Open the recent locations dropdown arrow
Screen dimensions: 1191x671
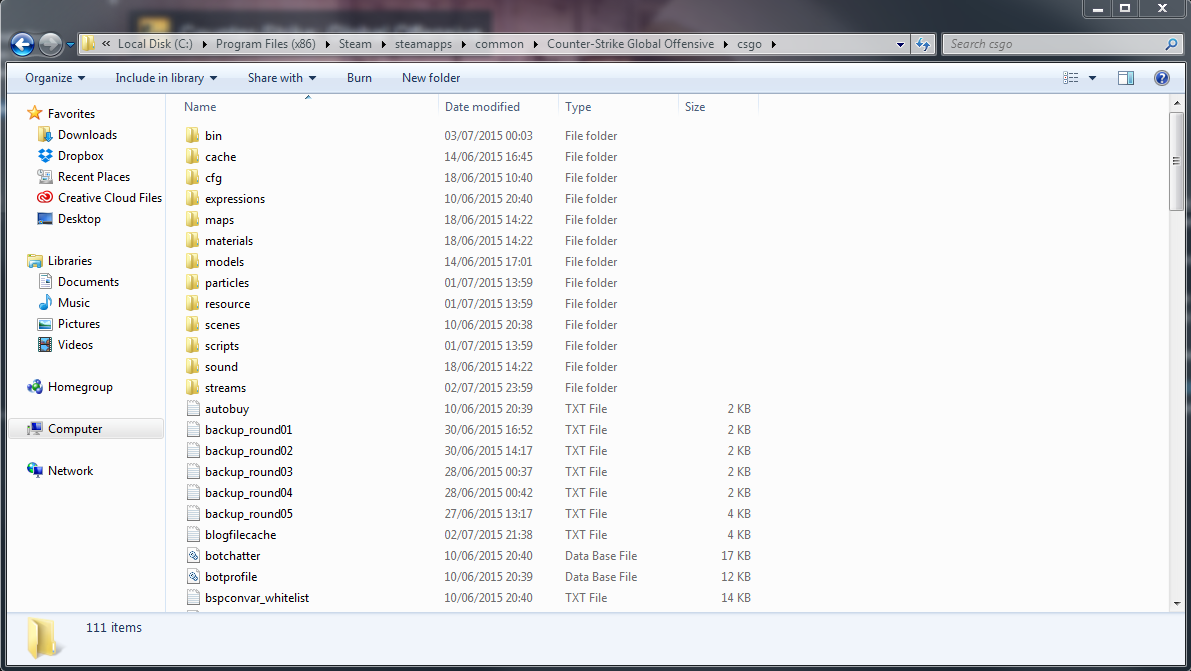tap(70, 45)
